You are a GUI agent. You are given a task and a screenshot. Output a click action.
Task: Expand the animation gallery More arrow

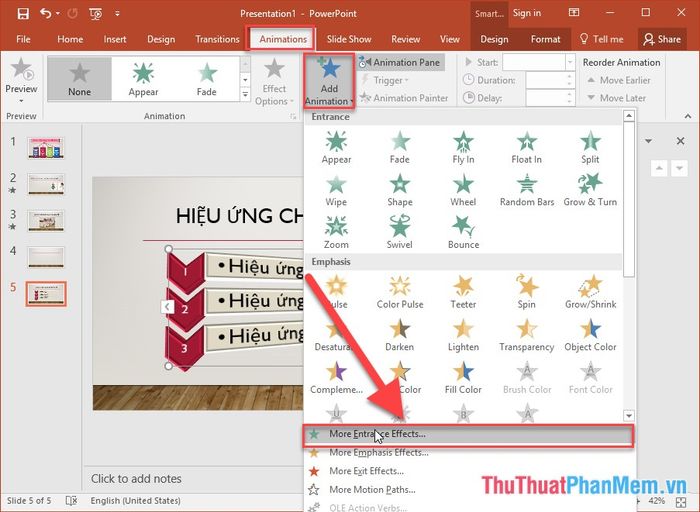pos(245,95)
